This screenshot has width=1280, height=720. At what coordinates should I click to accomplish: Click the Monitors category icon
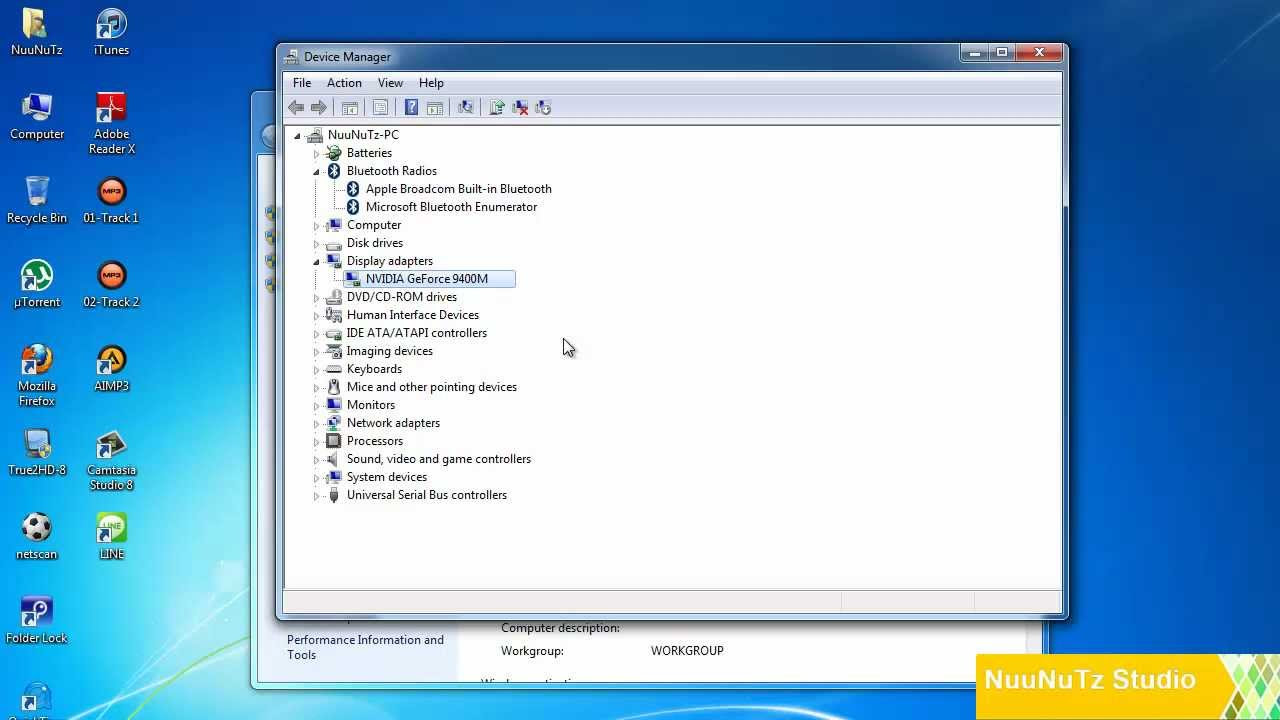pos(334,405)
